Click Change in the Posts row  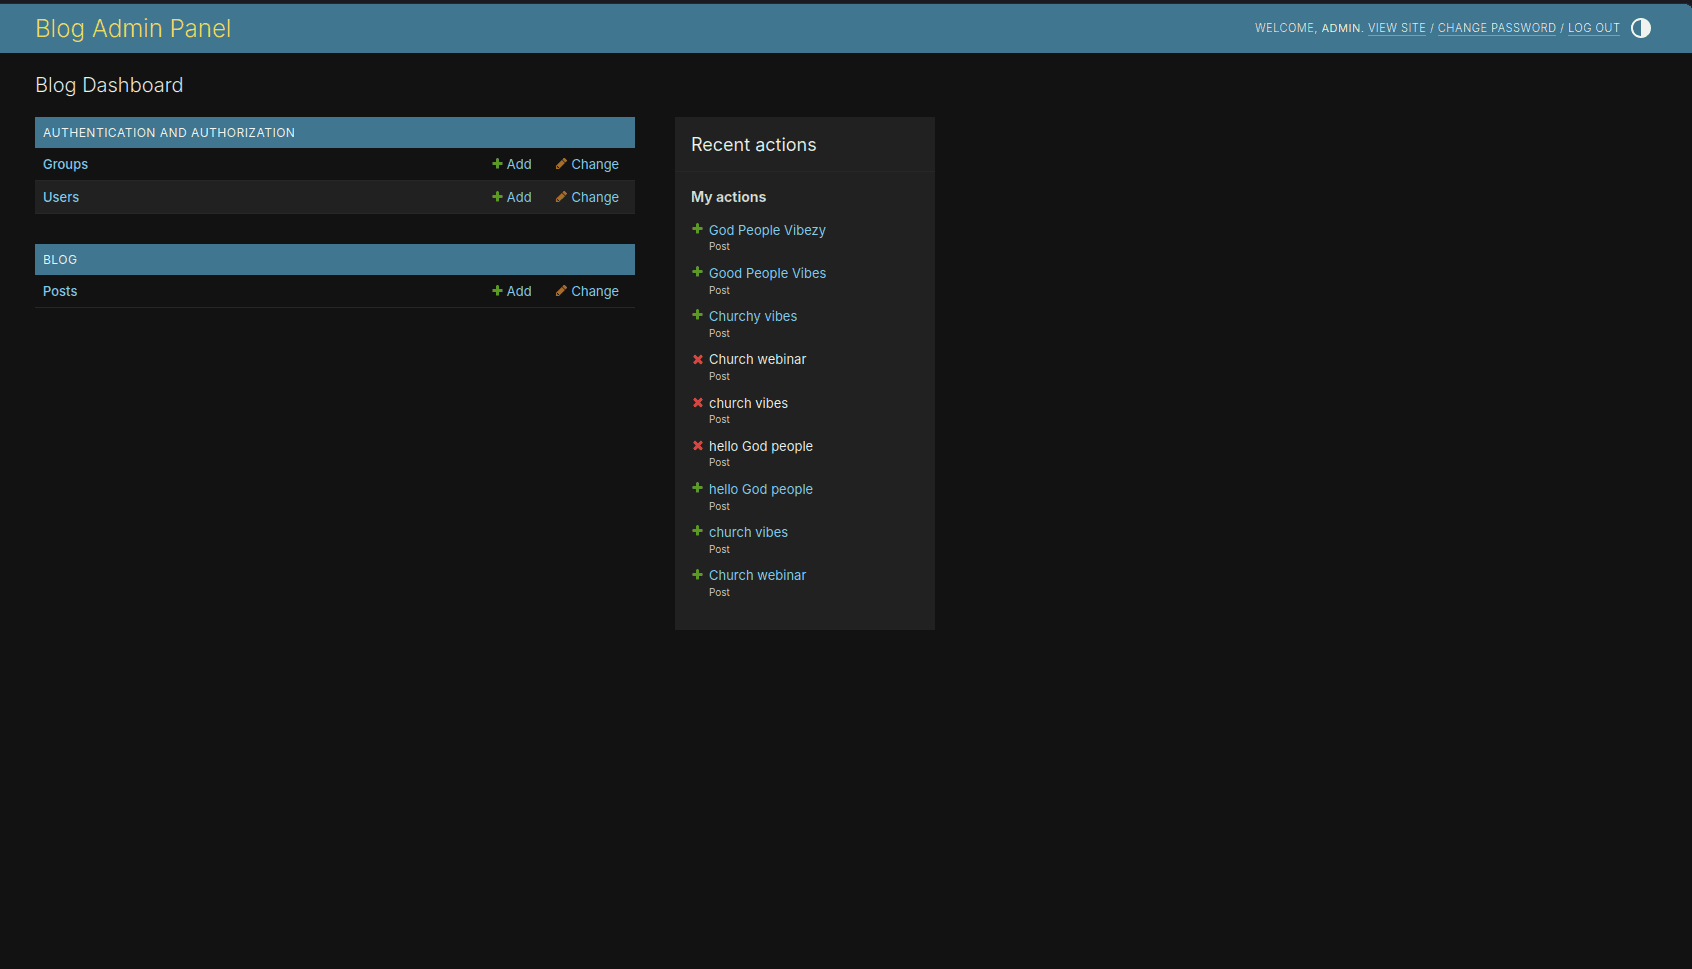click(588, 291)
